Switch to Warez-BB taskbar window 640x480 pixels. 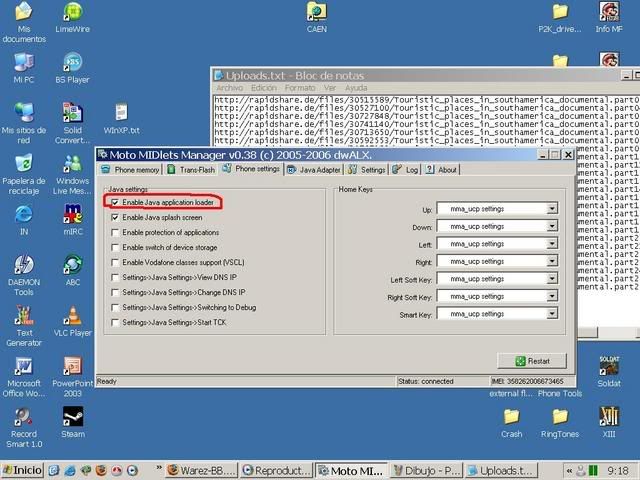[x=202, y=471]
